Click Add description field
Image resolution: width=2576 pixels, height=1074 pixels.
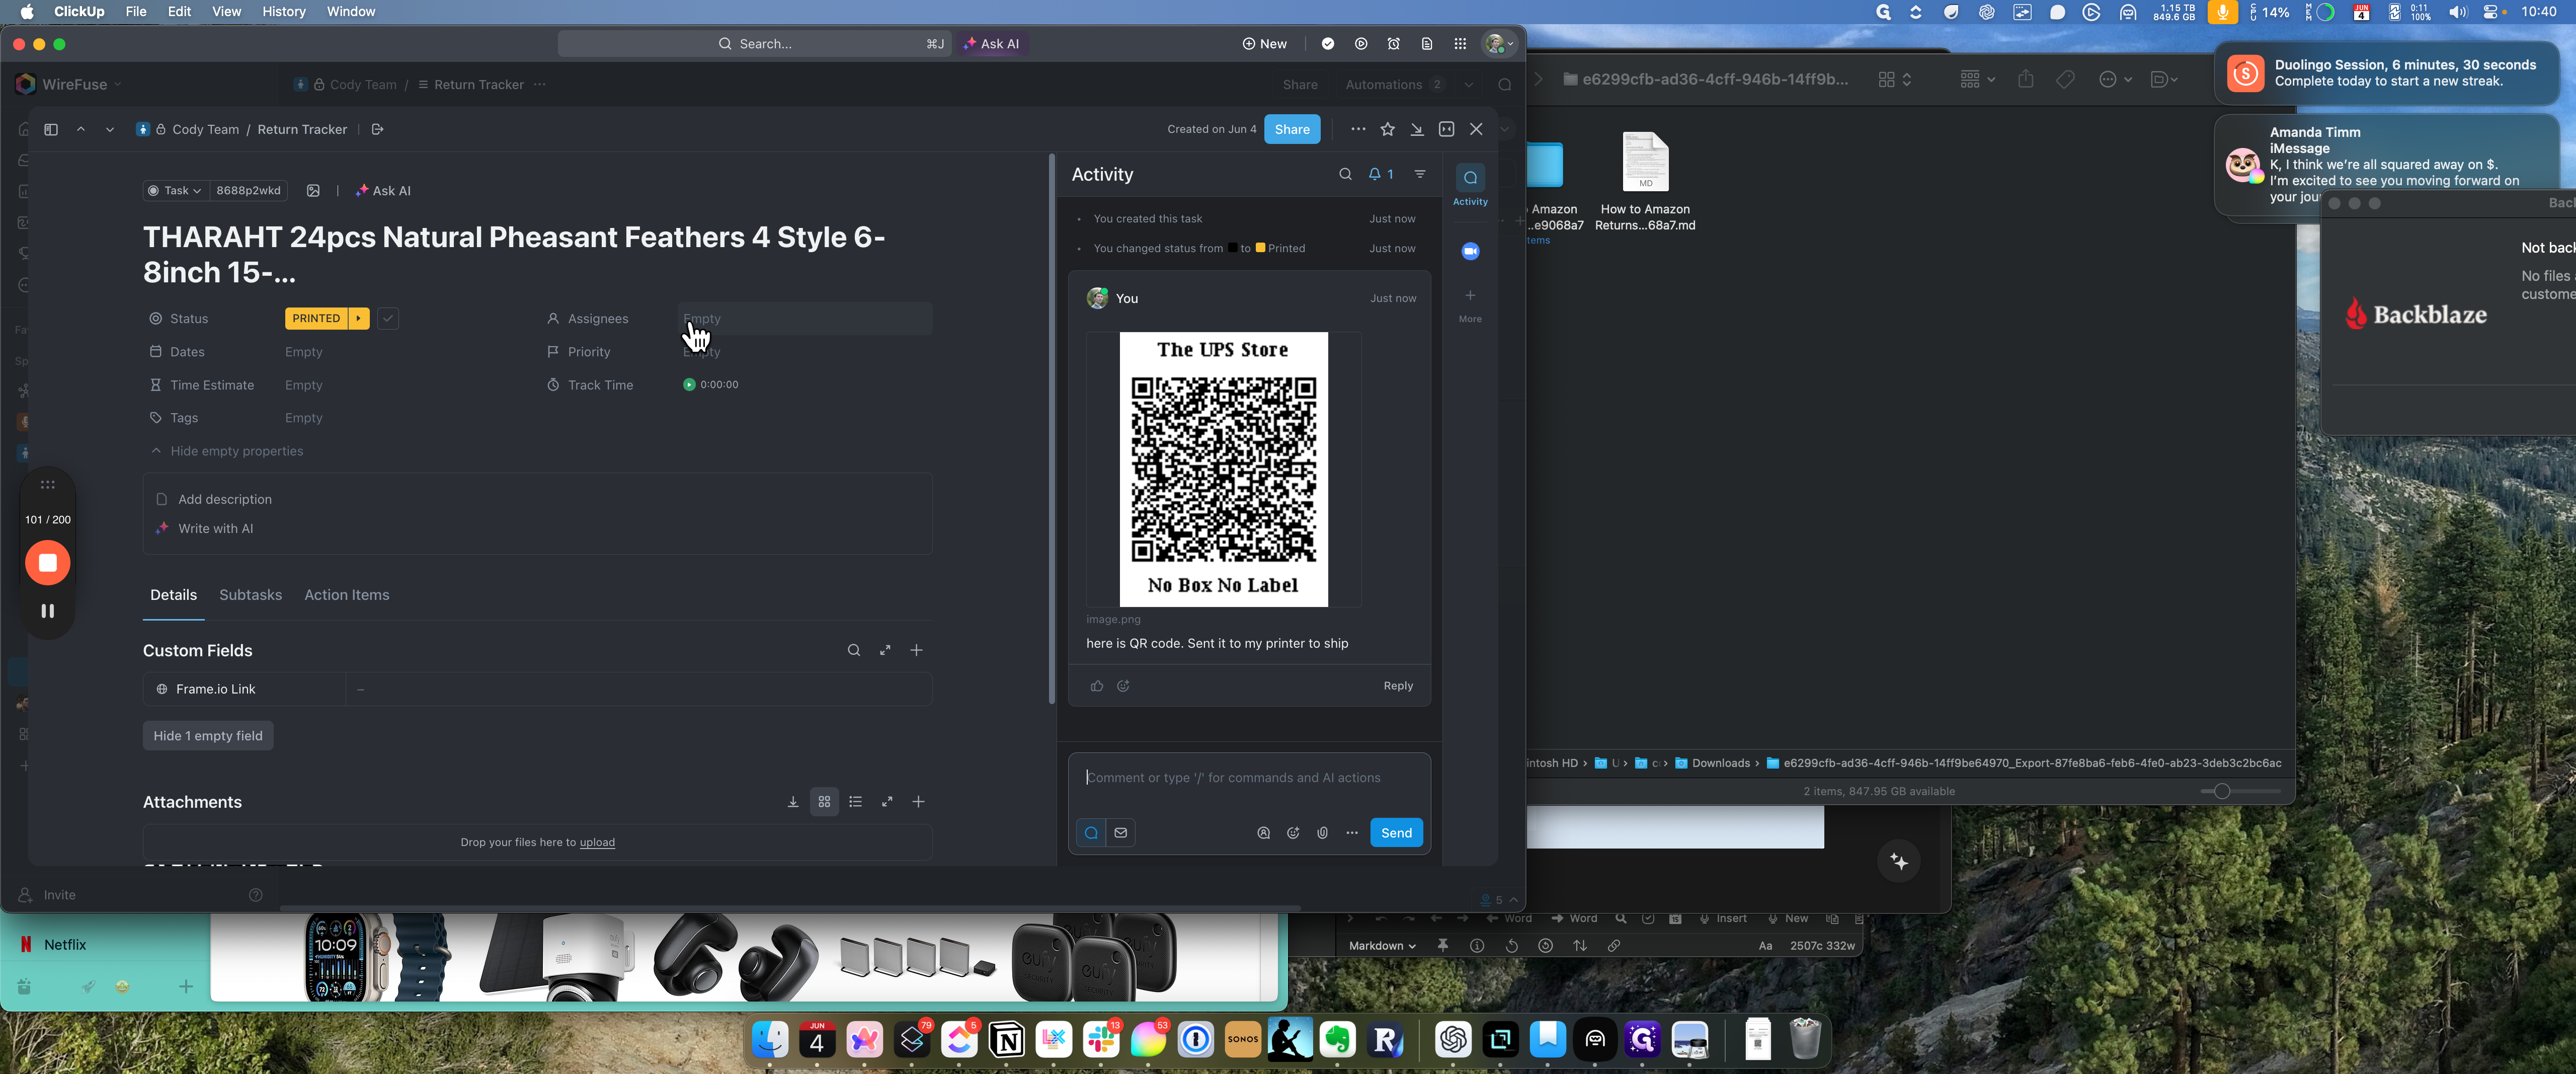(x=224, y=499)
